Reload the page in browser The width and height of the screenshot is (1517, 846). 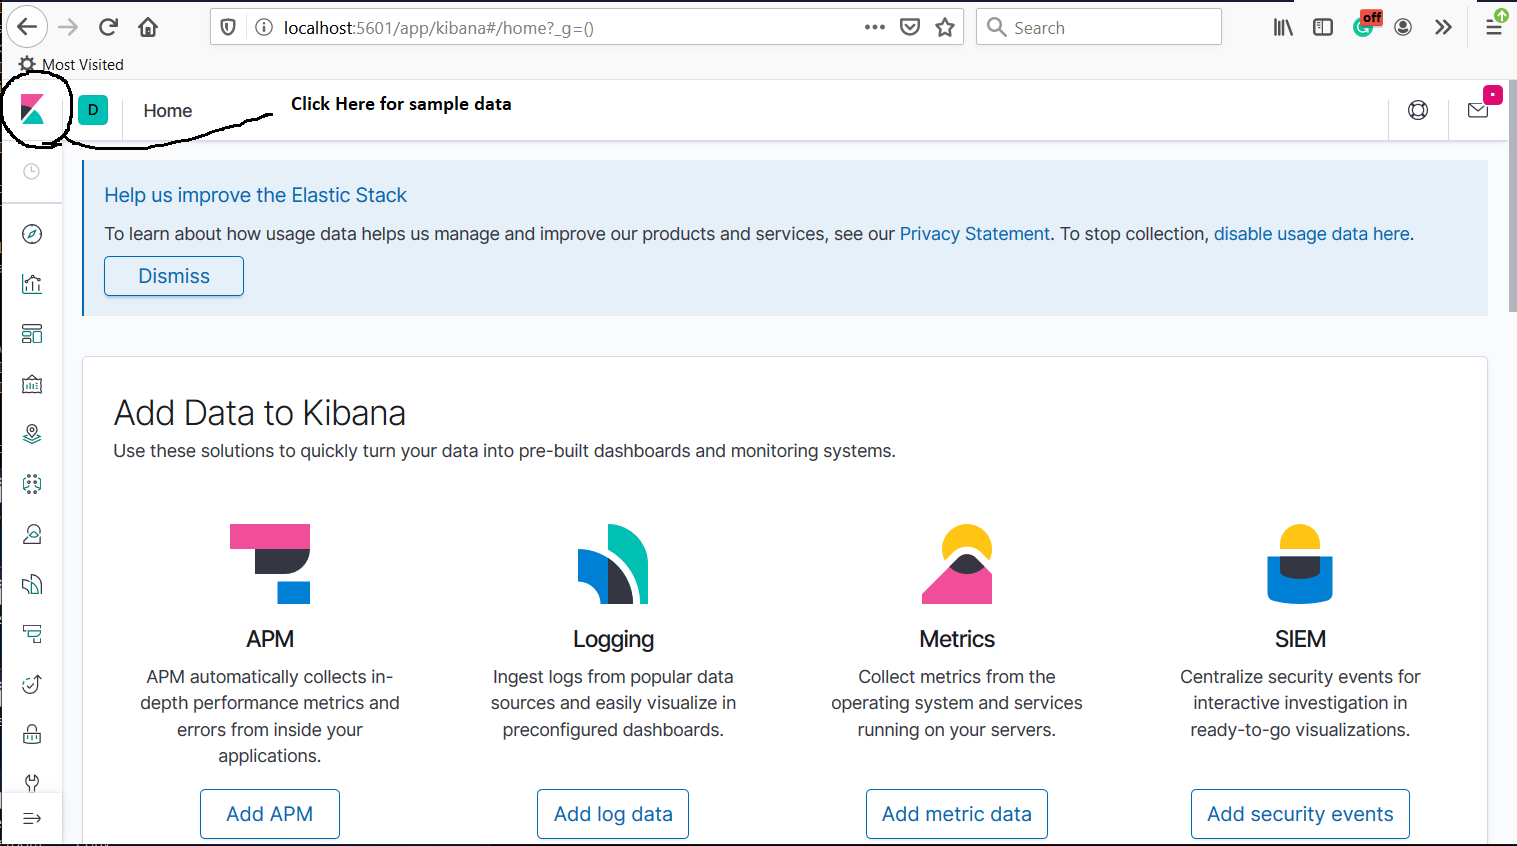[x=109, y=27]
